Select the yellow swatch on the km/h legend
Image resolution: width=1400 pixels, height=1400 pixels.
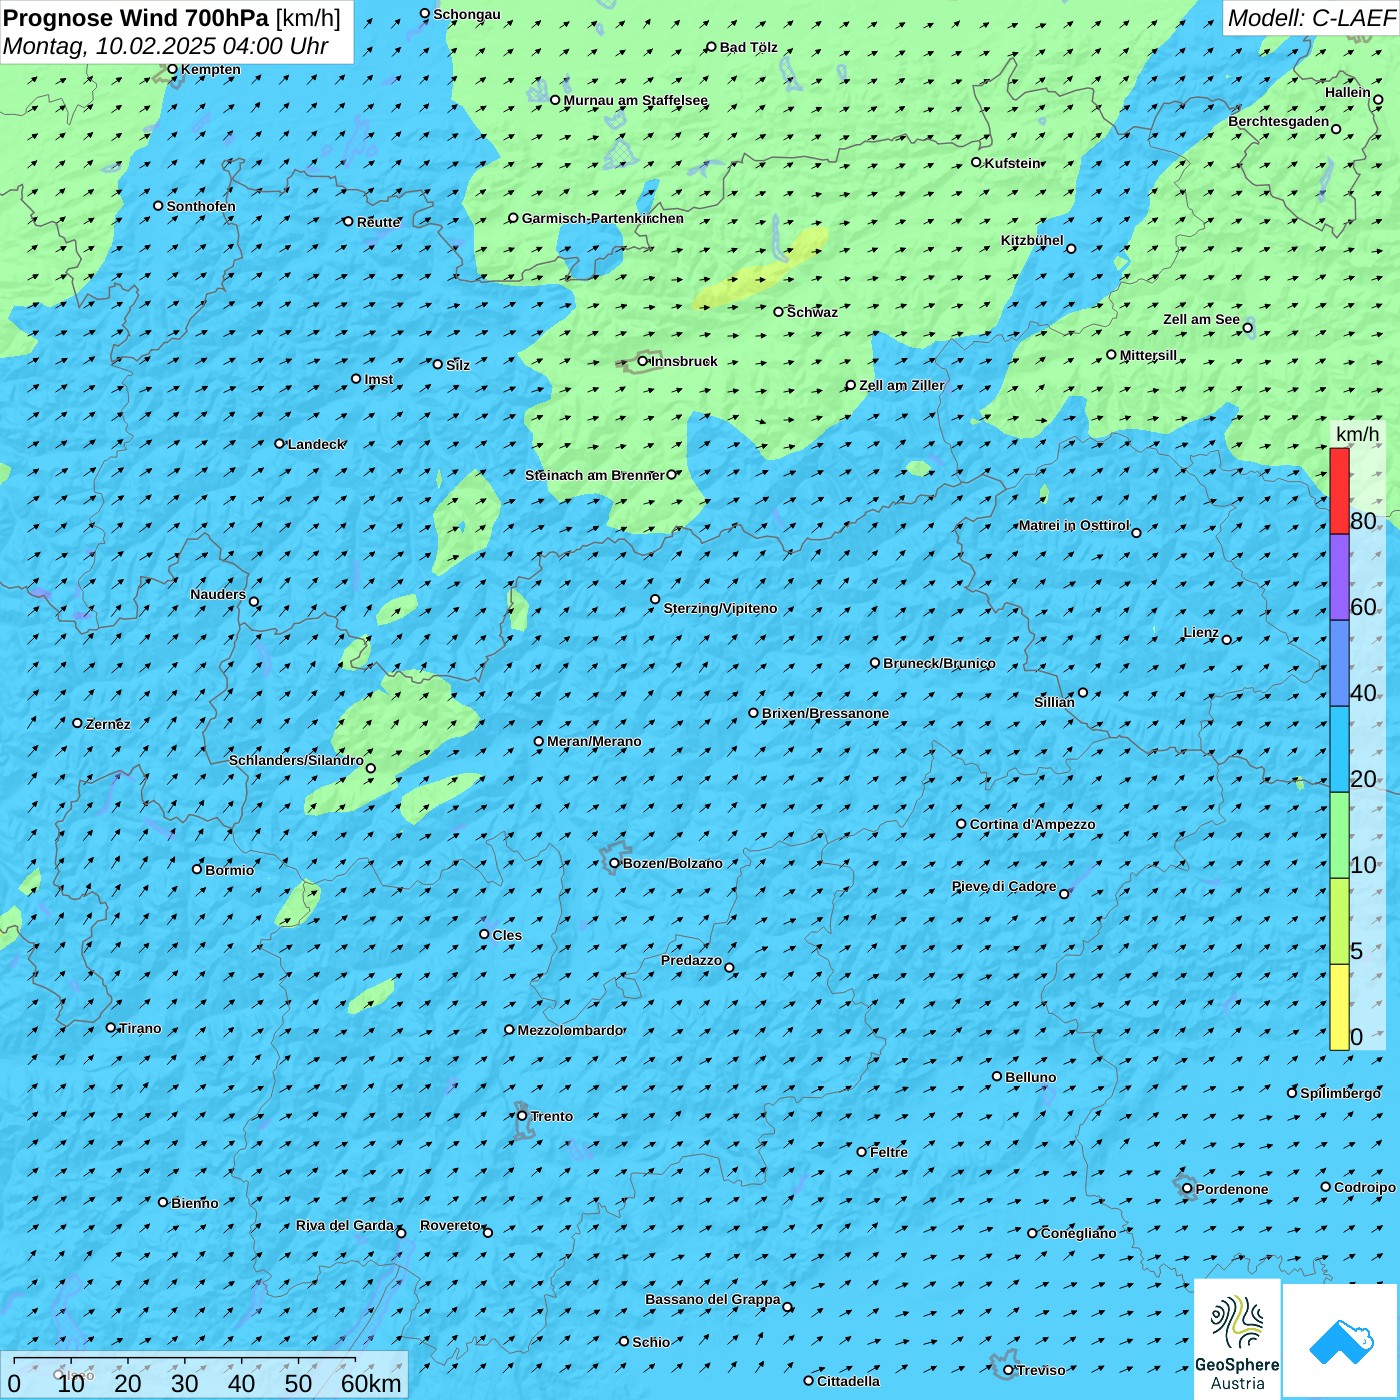click(x=1339, y=1007)
